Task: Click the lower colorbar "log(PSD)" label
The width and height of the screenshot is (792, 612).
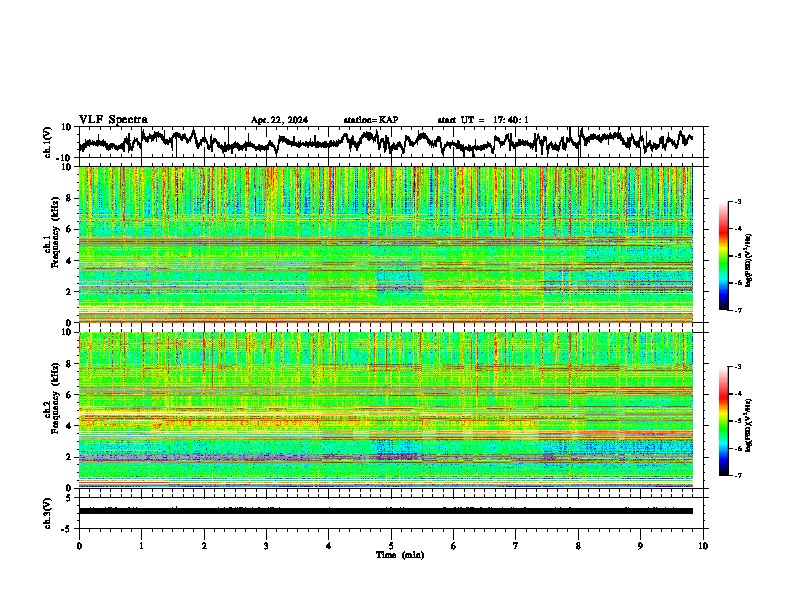Action: pos(749,425)
